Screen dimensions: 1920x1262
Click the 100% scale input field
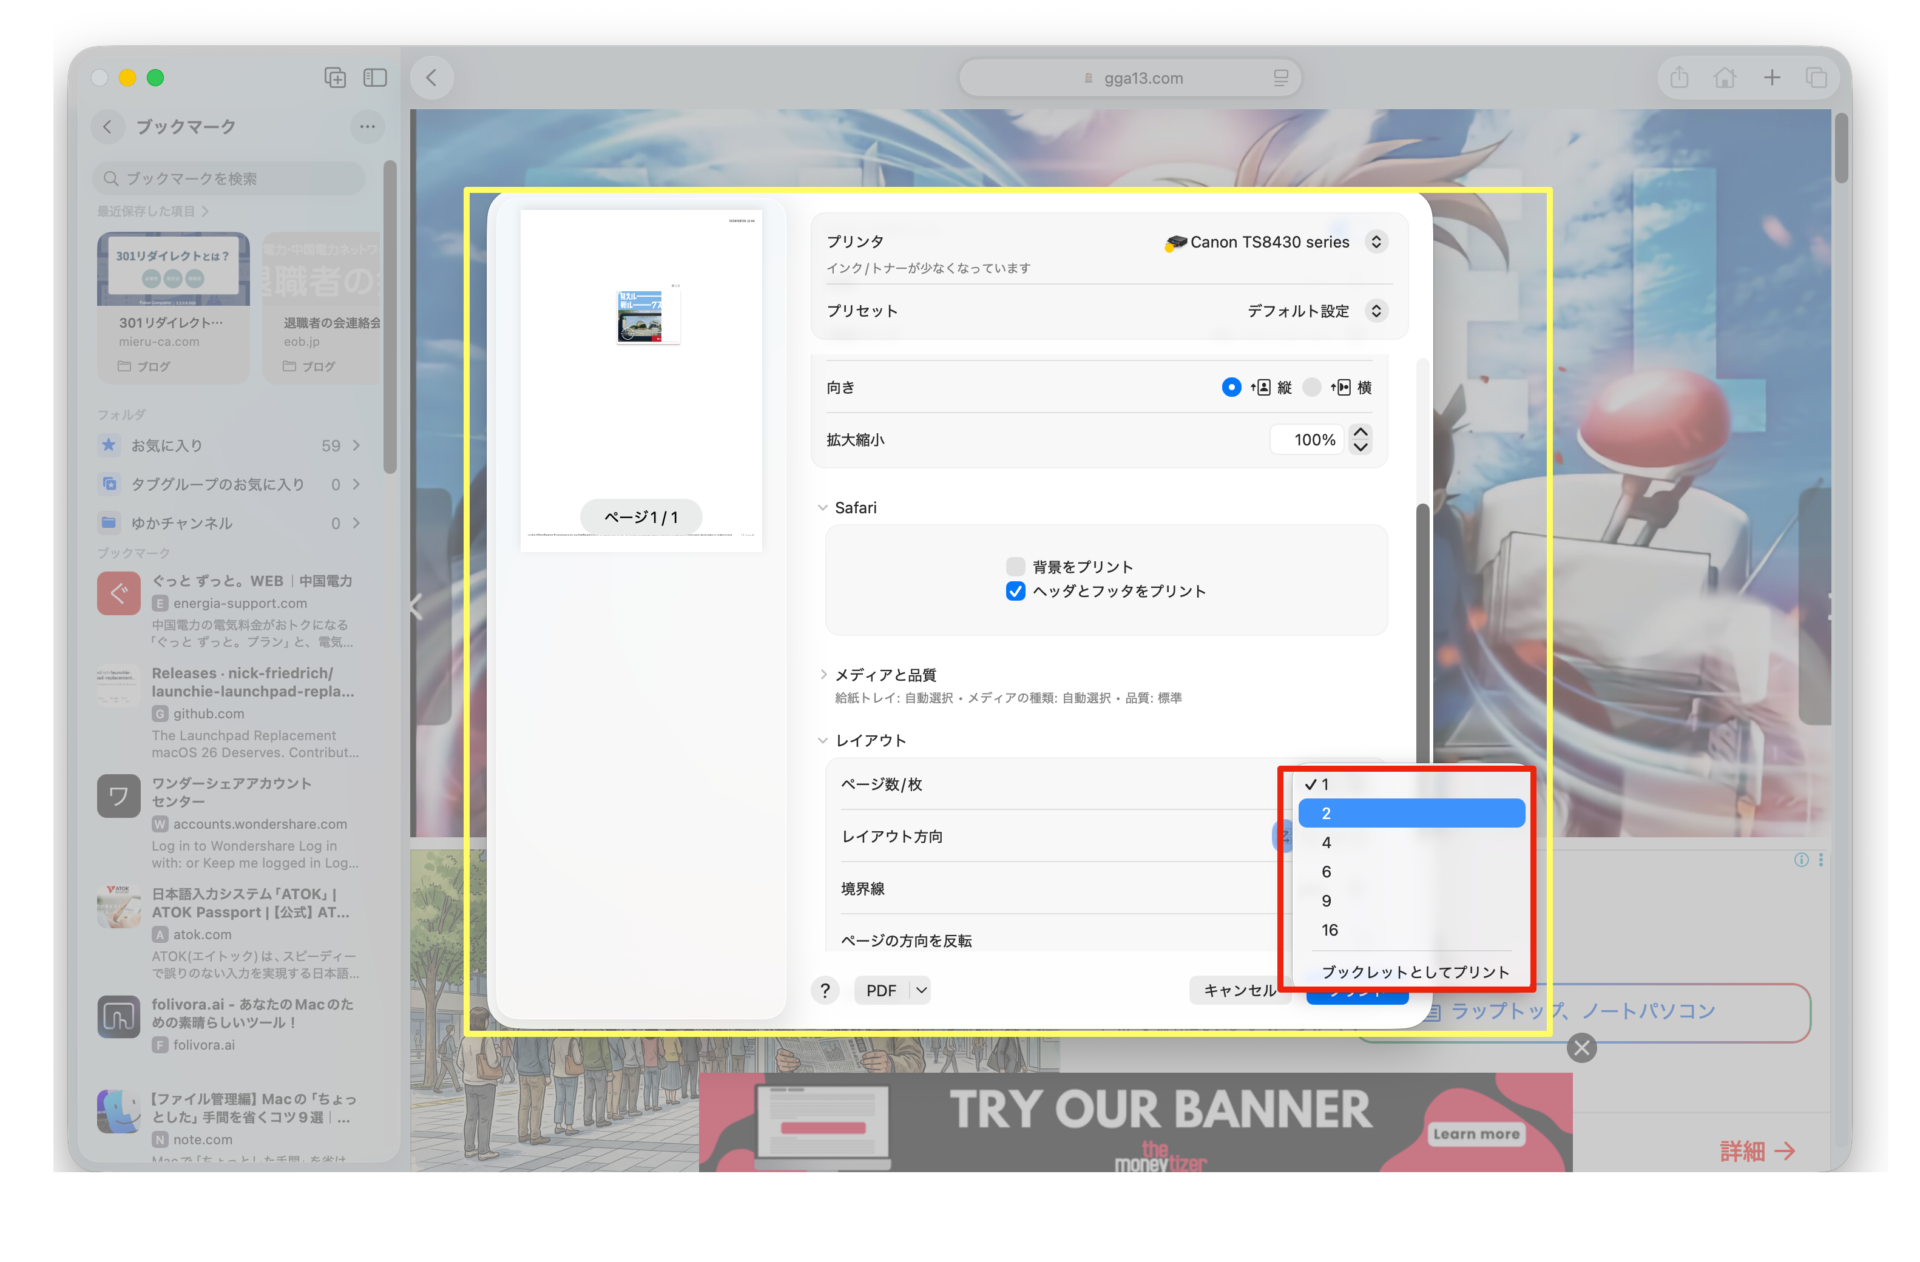coord(1306,440)
